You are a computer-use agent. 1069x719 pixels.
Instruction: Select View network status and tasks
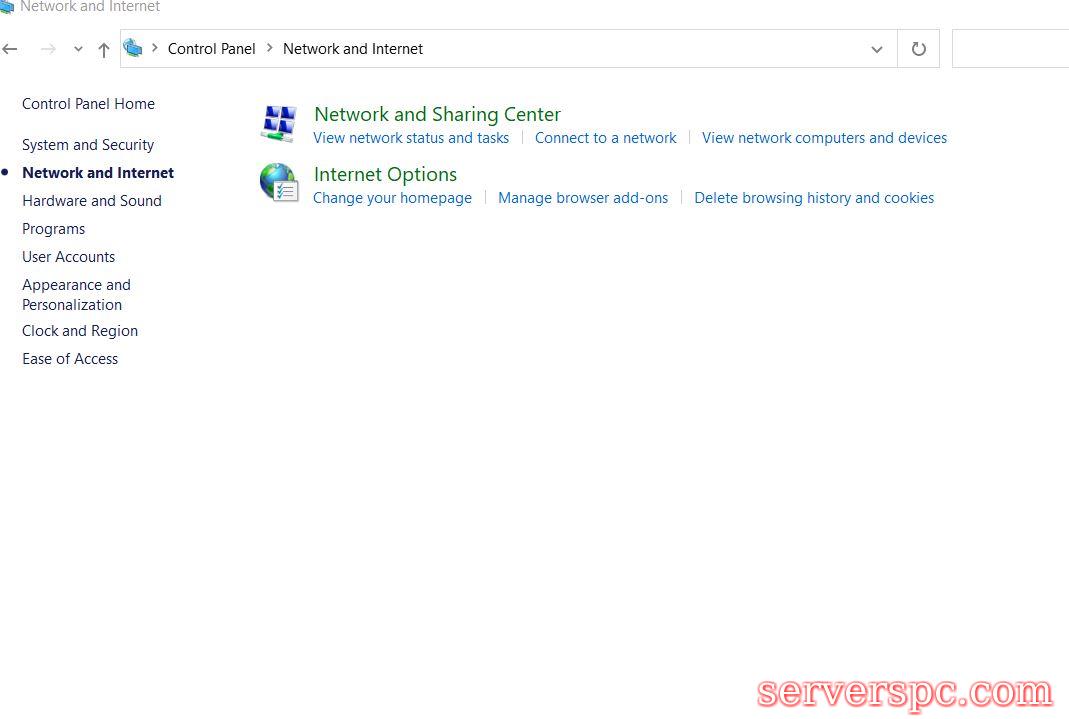(x=411, y=138)
